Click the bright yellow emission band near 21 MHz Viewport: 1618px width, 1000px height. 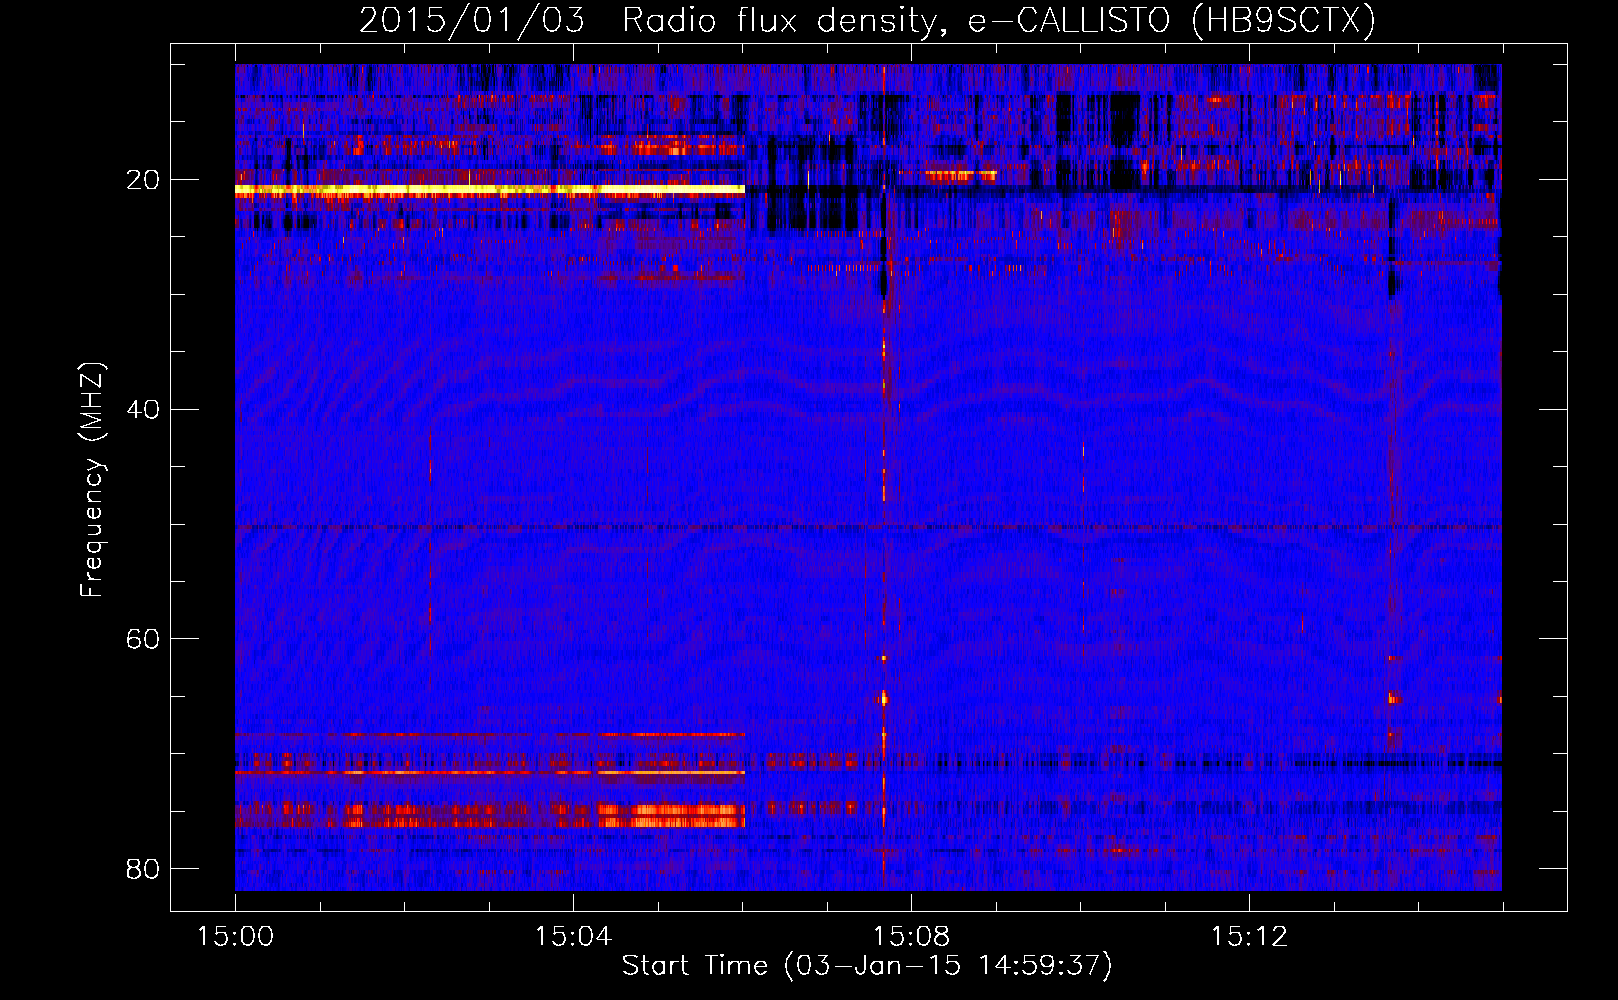click(x=490, y=189)
